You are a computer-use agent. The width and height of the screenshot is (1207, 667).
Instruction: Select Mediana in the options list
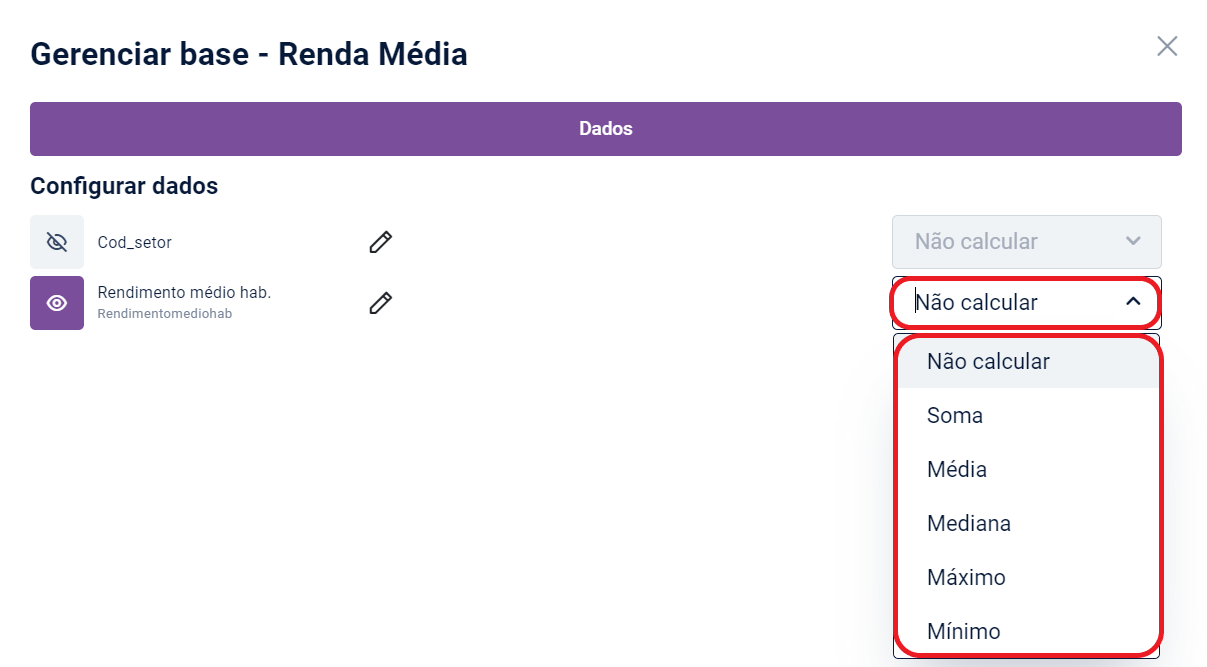[x=969, y=524]
